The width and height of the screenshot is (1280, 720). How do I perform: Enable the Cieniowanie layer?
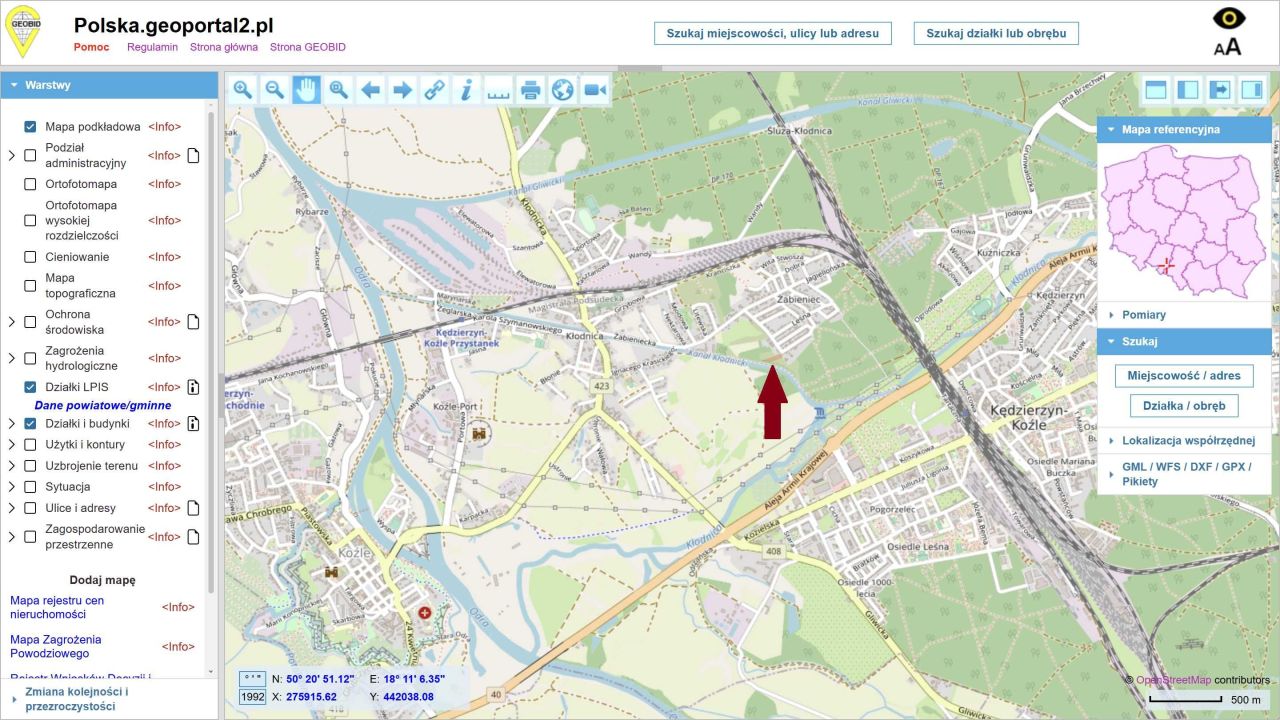tap(30, 257)
